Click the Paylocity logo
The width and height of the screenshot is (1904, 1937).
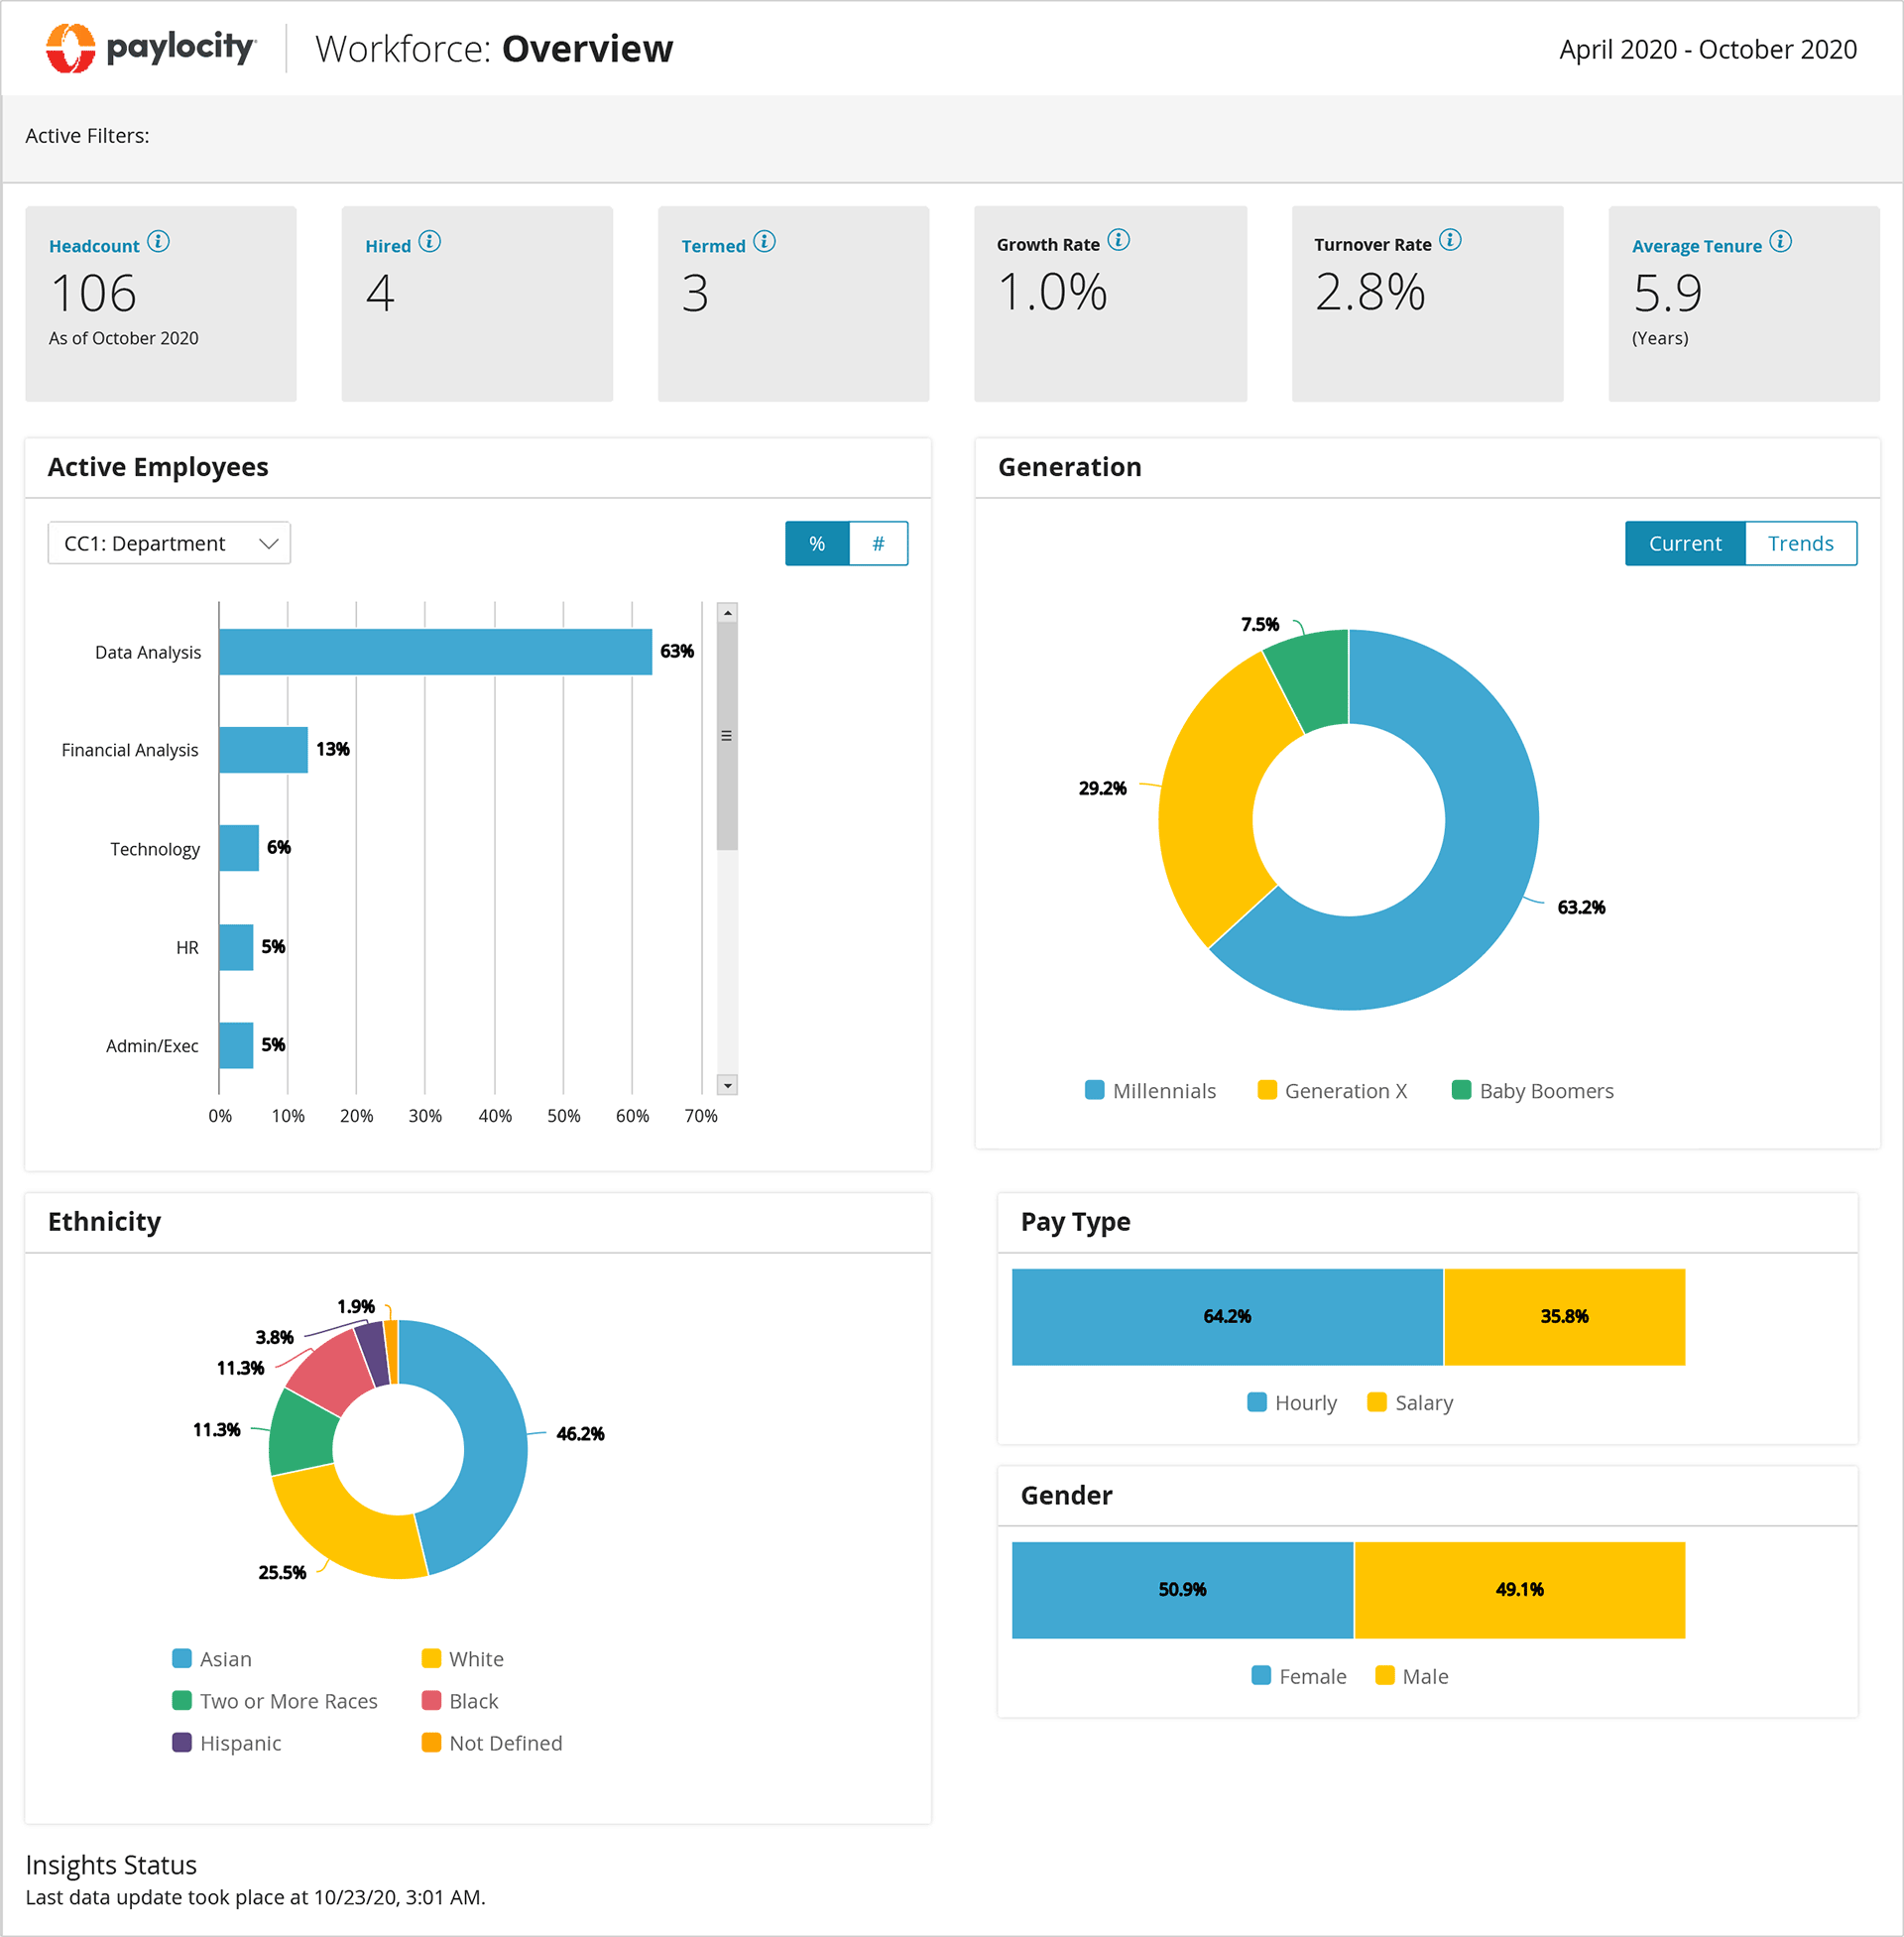point(150,48)
